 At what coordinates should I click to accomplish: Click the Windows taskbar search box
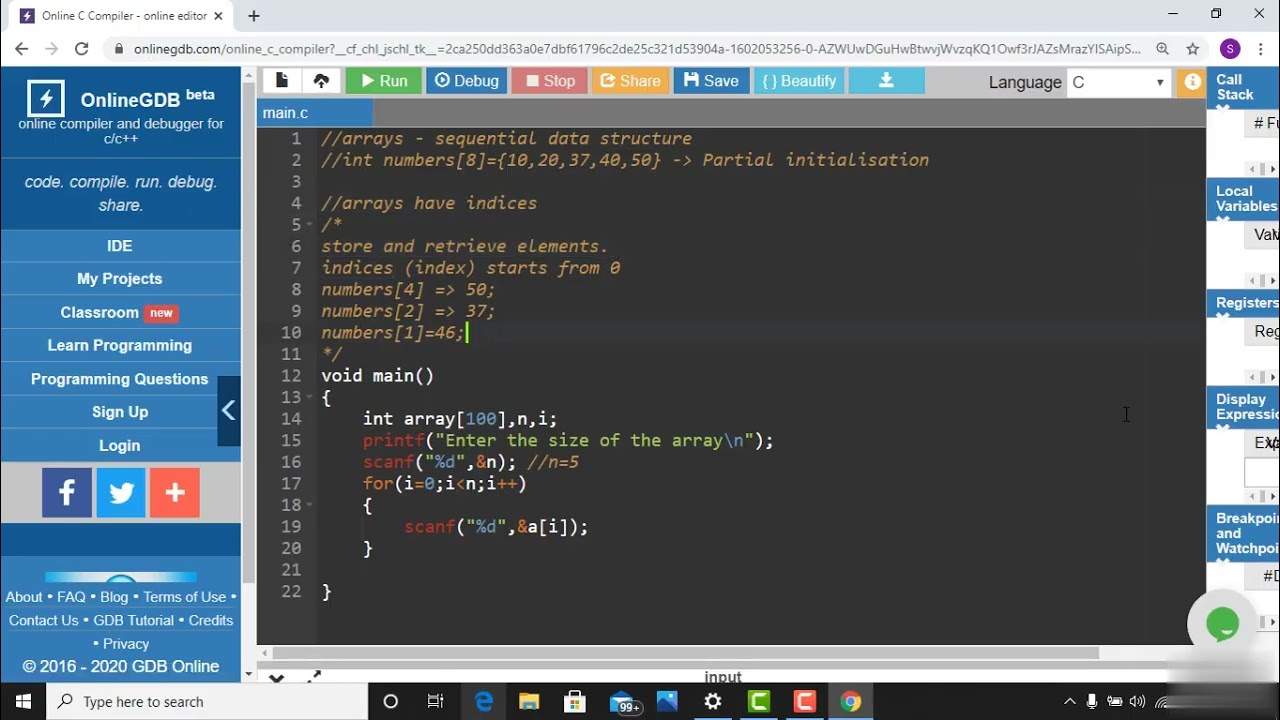[x=207, y=702]
